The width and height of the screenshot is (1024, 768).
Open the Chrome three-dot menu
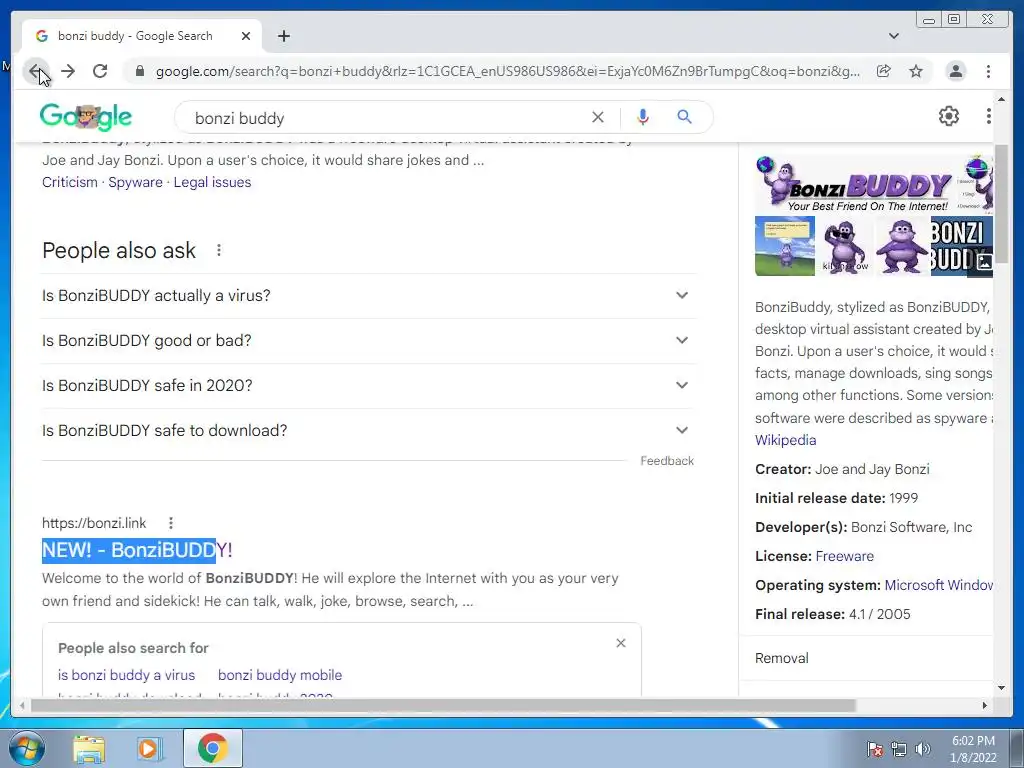pyautogui.click(x=988, y=71)
